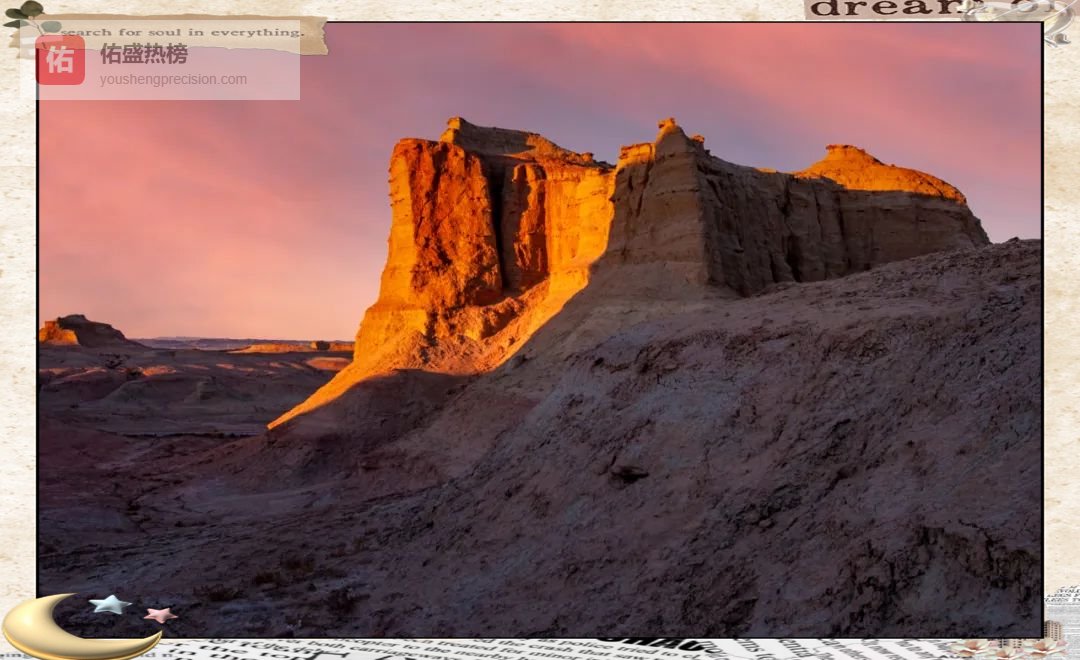Click the red 佑 logo icon
Screen dimensions: 1080x660
coord(60,60)
